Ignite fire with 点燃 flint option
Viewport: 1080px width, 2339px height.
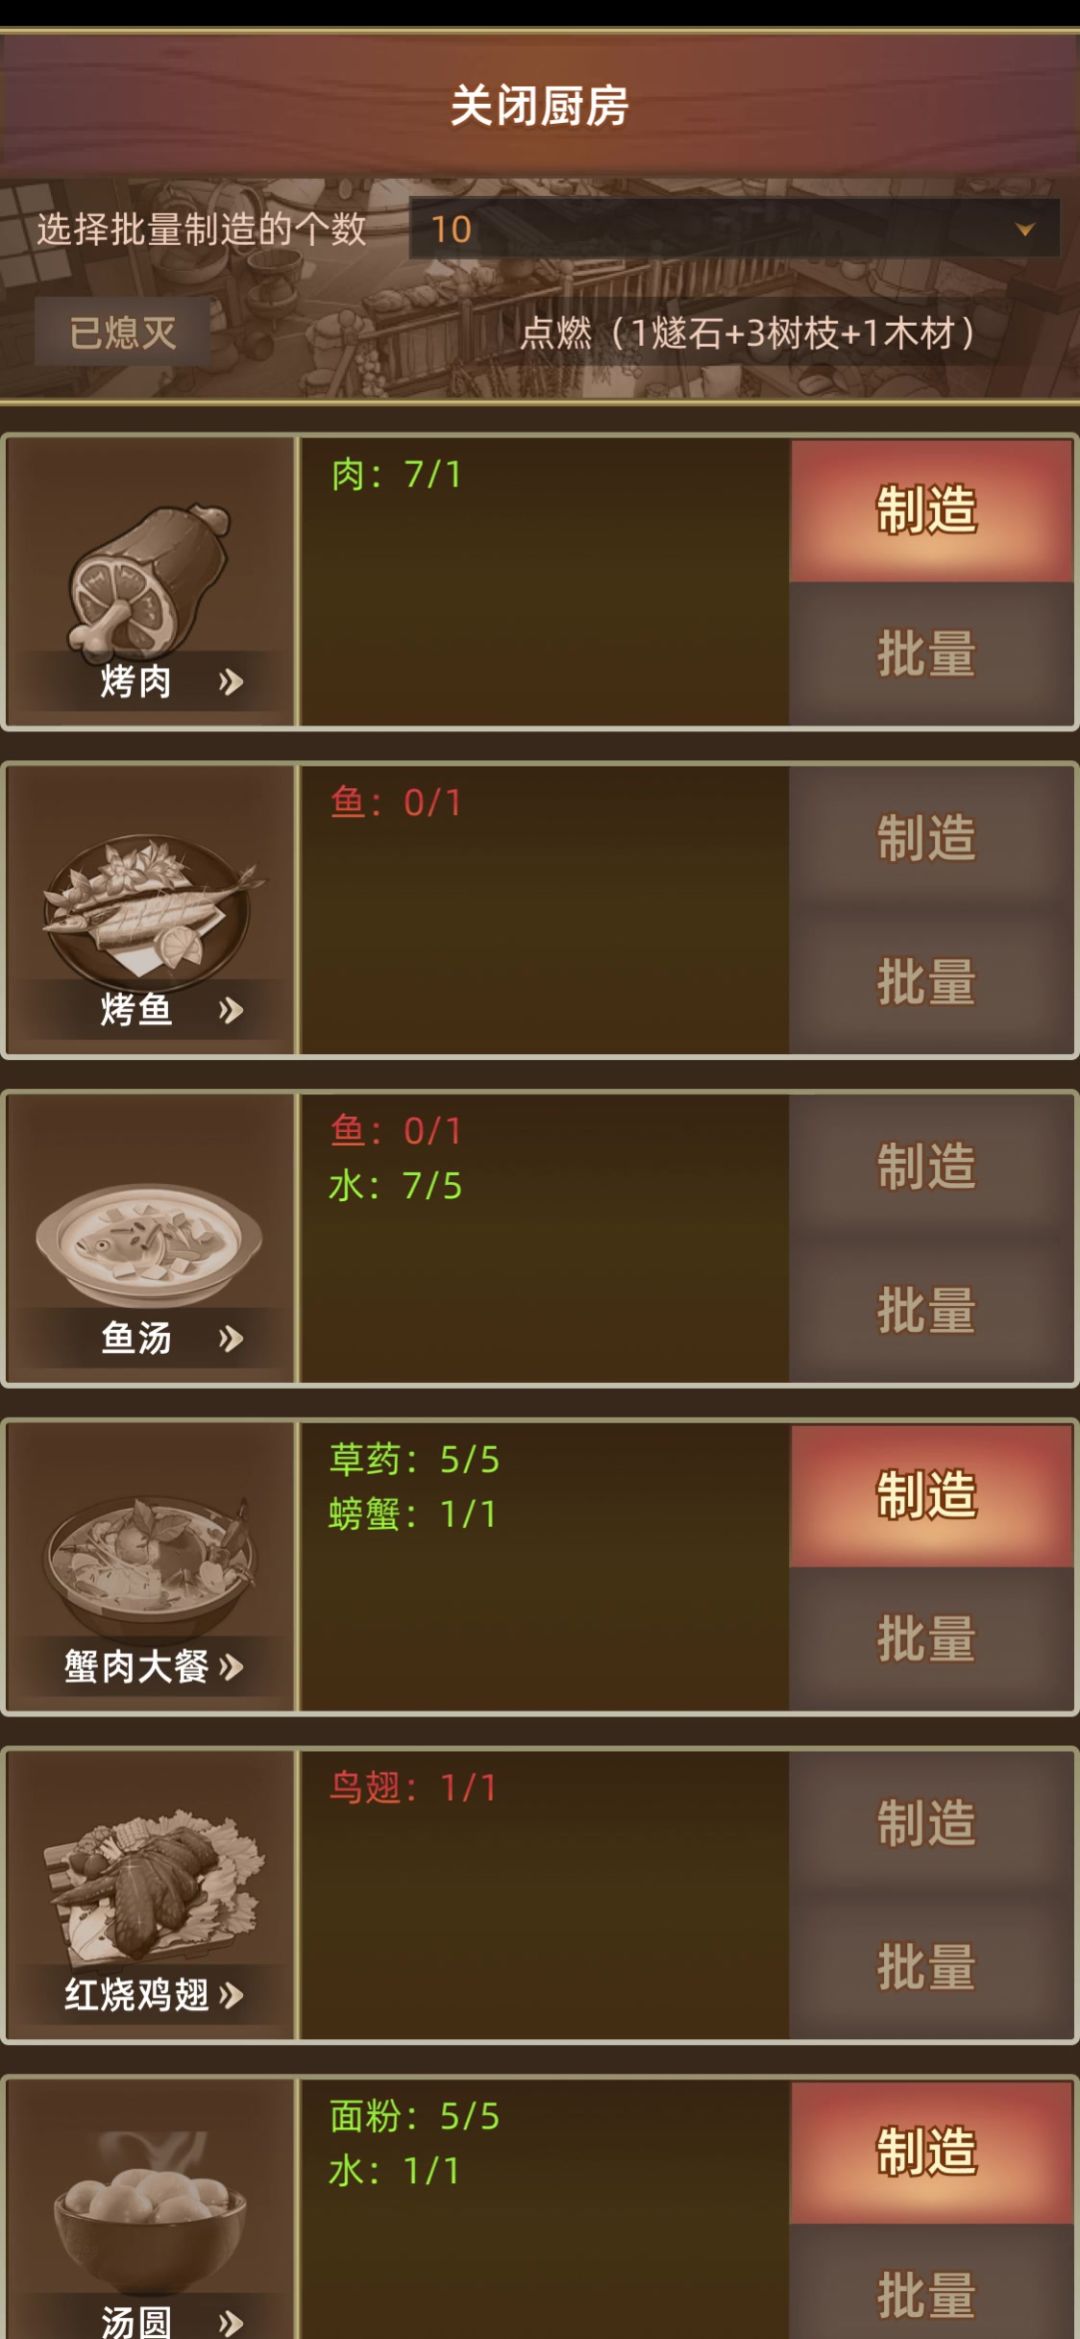(x=748, y=332)
